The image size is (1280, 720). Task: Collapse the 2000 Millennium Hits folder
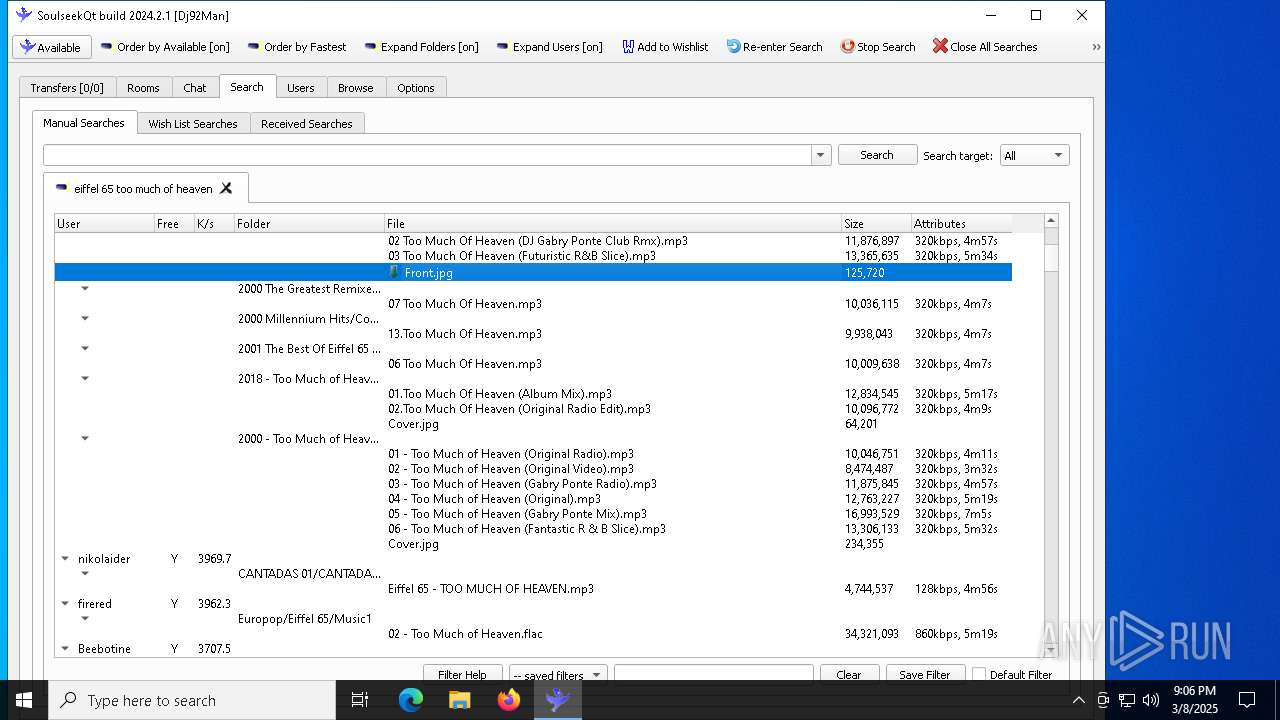85,319
